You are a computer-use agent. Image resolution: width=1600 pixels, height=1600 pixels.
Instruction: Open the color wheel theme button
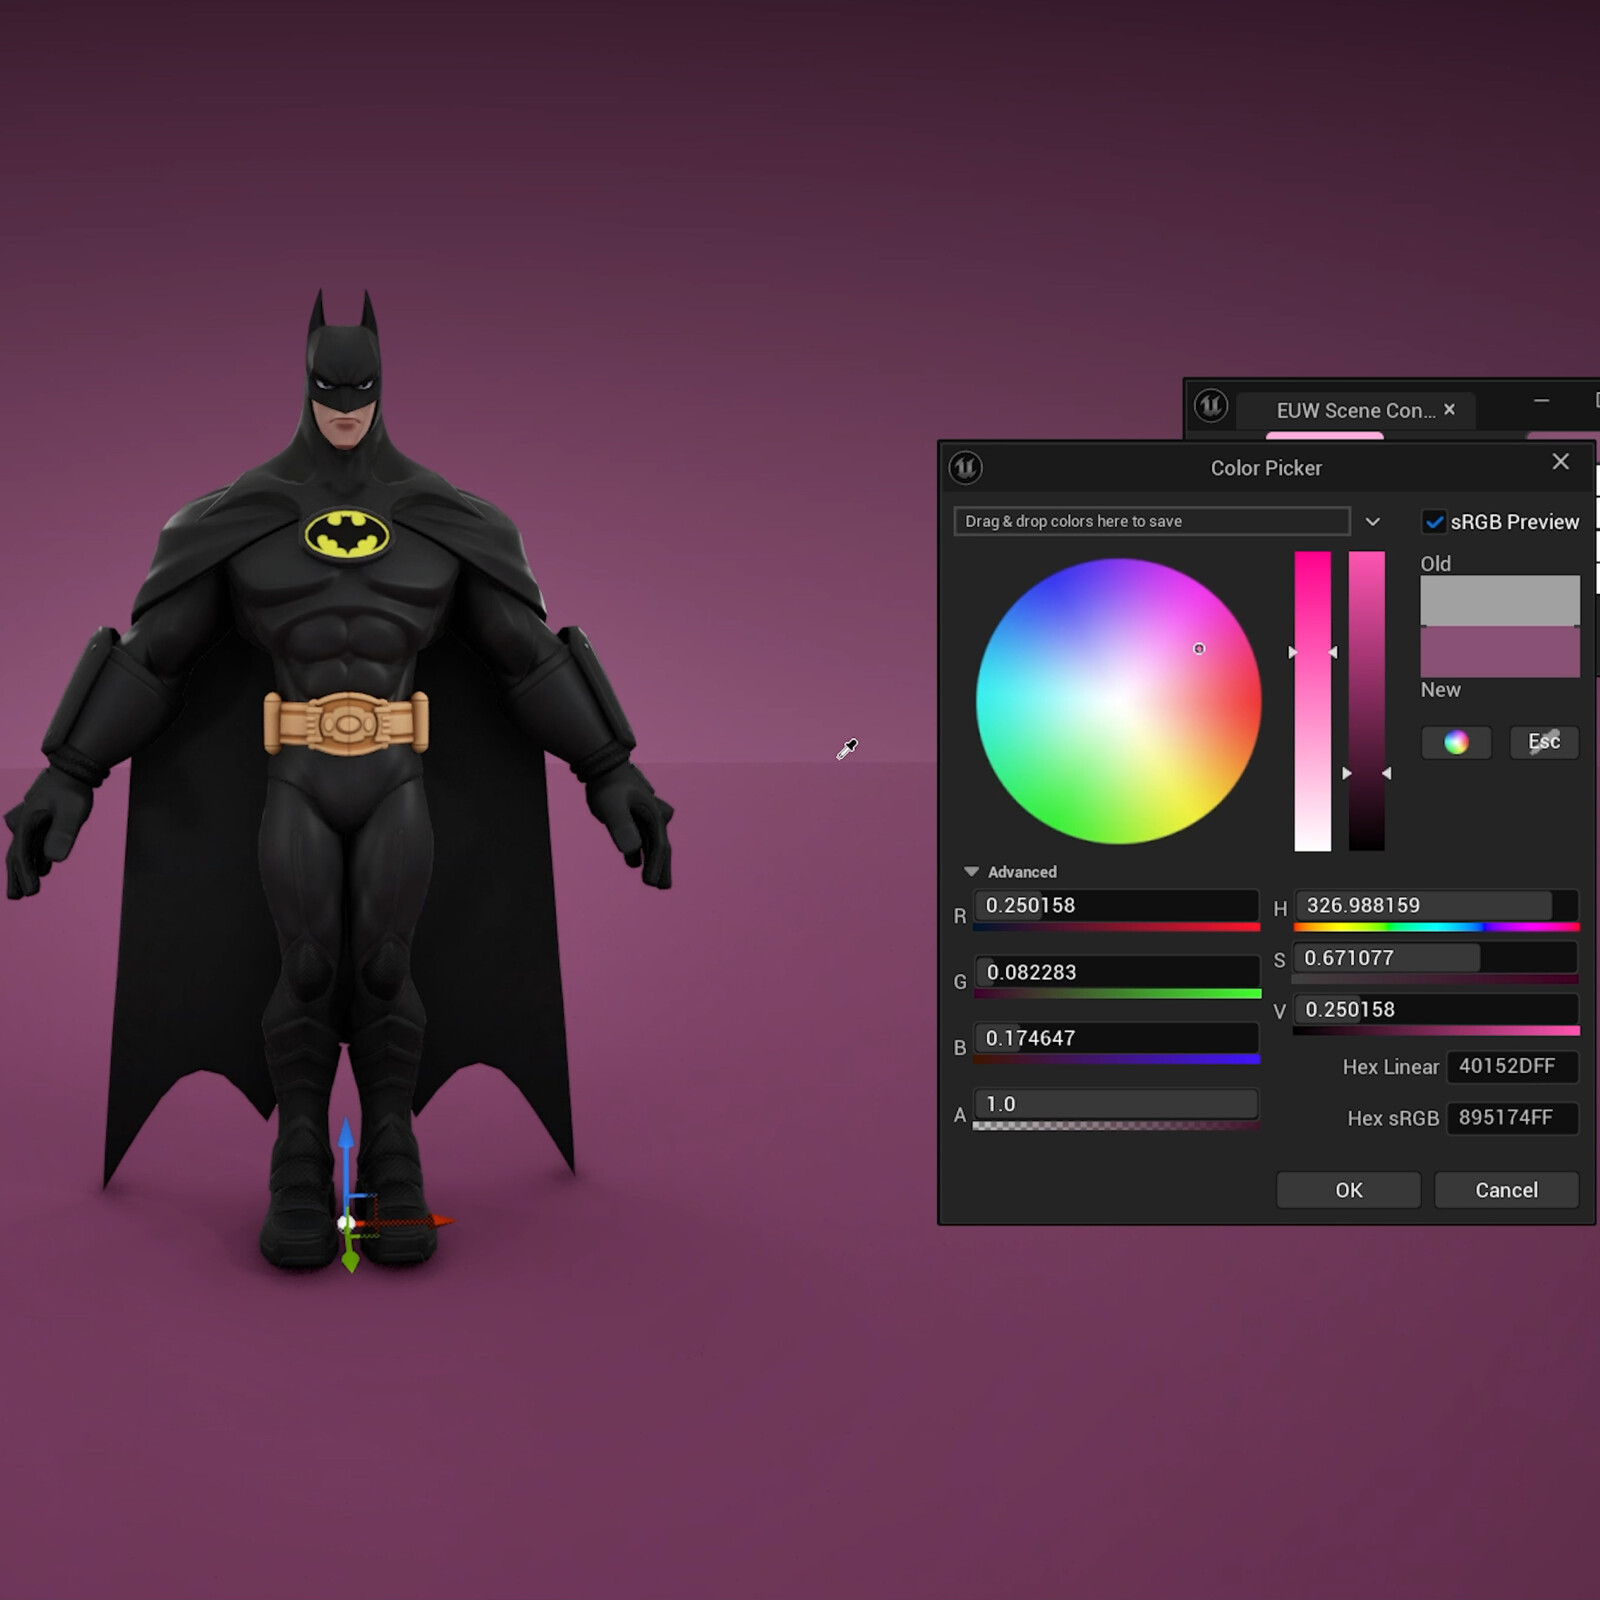(x=1456, y=742)
